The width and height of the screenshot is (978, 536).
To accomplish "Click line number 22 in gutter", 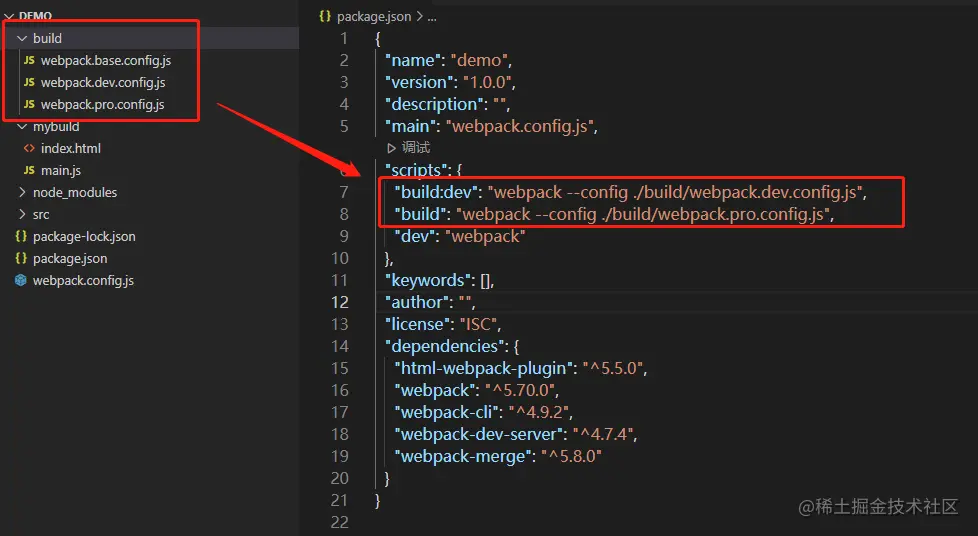I will coord(339,522).
